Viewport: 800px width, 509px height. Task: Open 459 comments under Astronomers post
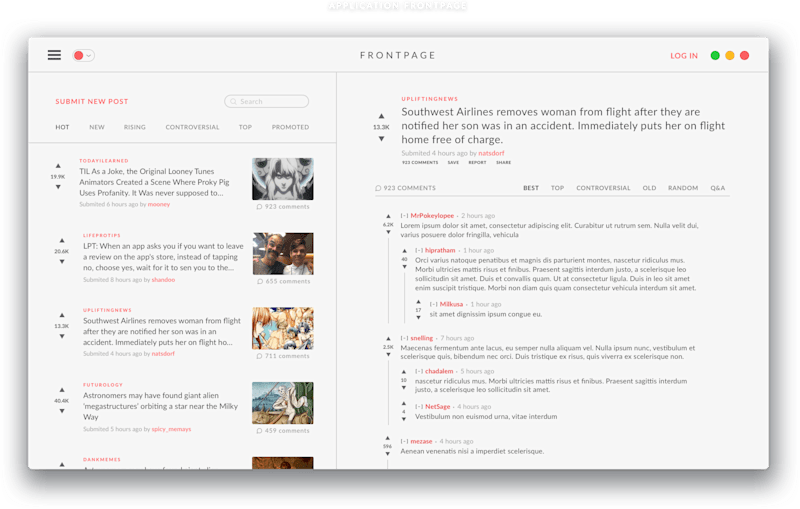coord(283,431)
